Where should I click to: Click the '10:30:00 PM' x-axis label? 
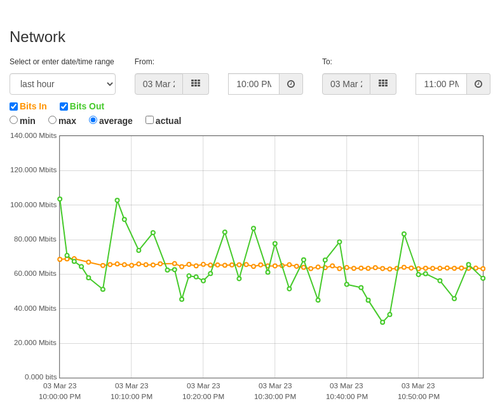coord(275,397)
